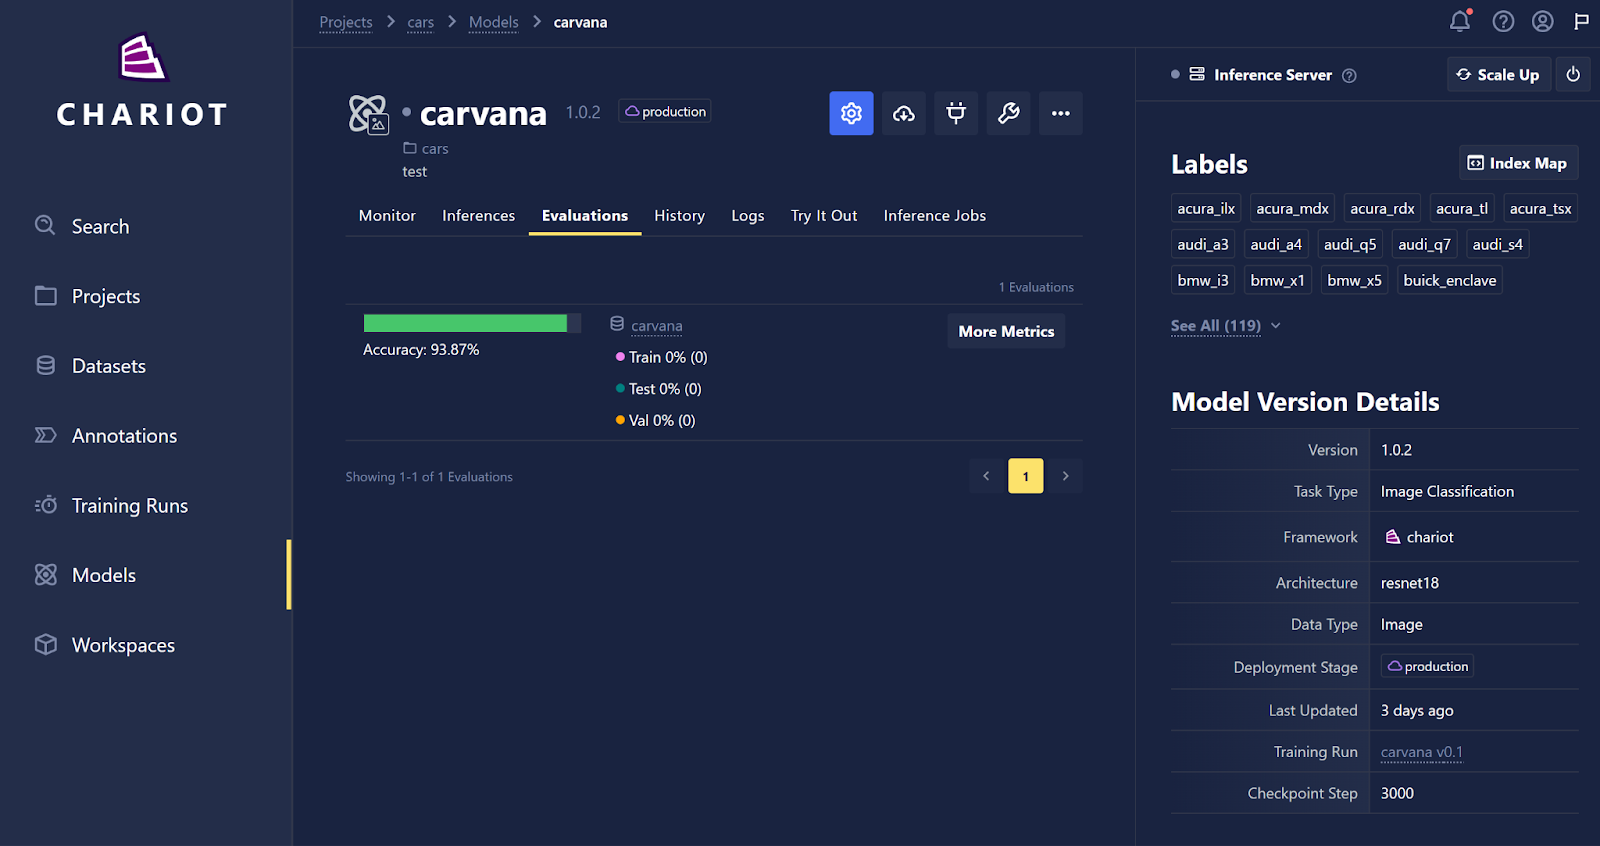
Task: Open the Try It Out tab
Action: pyautogui.click(x=824, y=216)
